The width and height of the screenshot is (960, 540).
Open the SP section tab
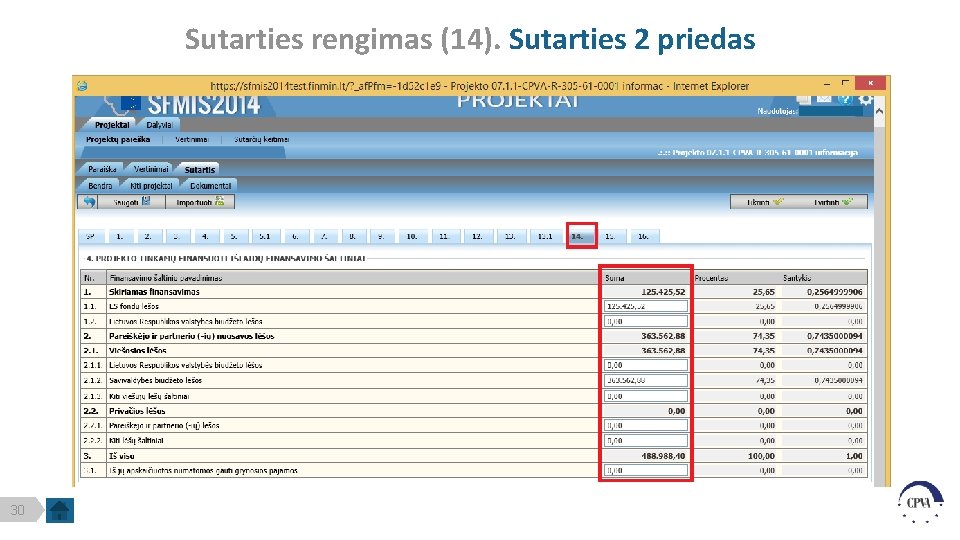coord(91,236)
